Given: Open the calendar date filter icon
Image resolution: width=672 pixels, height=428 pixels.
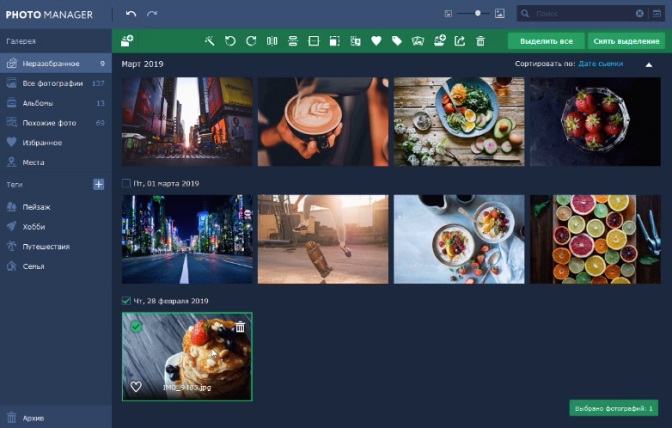Looking at the screenshot, I should coord(657,14).
